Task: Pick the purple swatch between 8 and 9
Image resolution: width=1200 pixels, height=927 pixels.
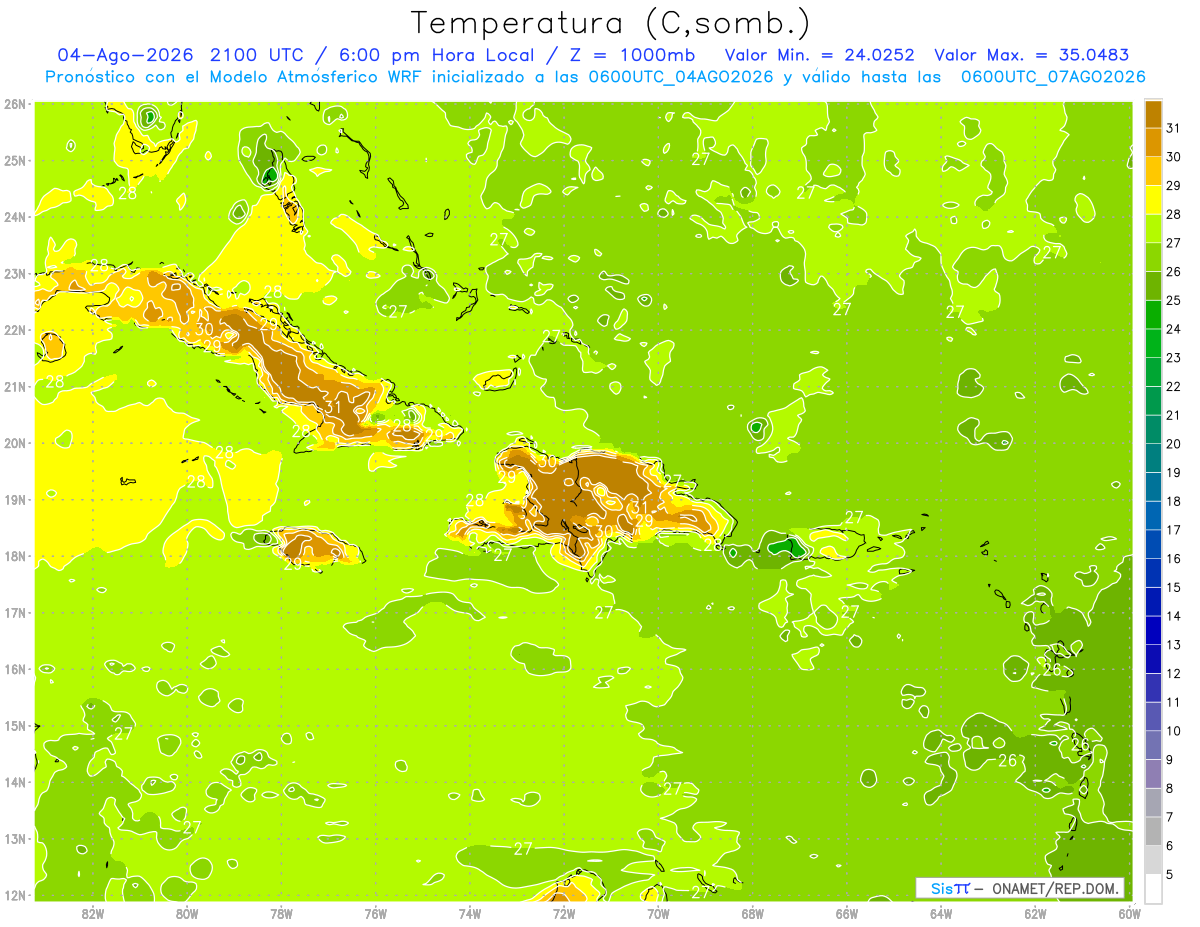Action: (1153, 774)
